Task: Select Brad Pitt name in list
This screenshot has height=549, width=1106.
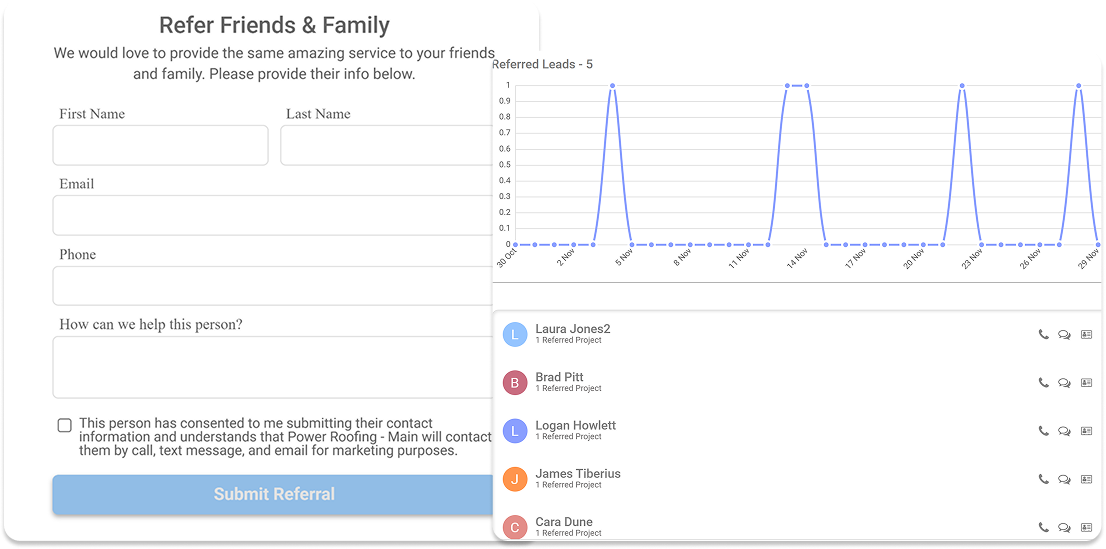Action: pyautogui.click(x=559, y=377)
